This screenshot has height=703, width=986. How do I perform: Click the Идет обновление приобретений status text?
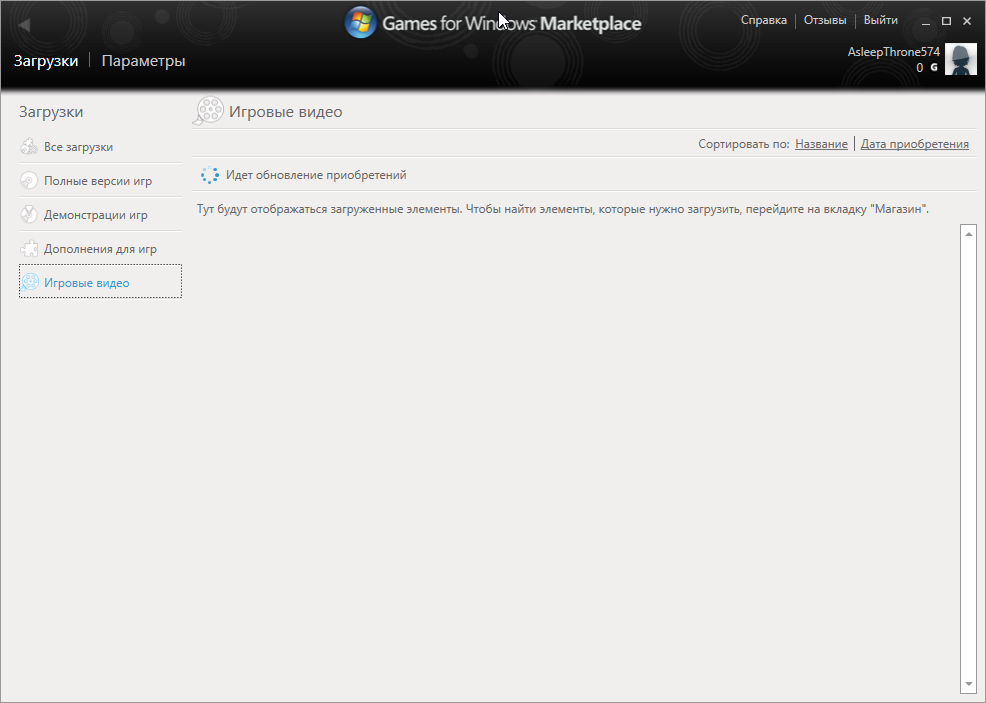point(316,175)
